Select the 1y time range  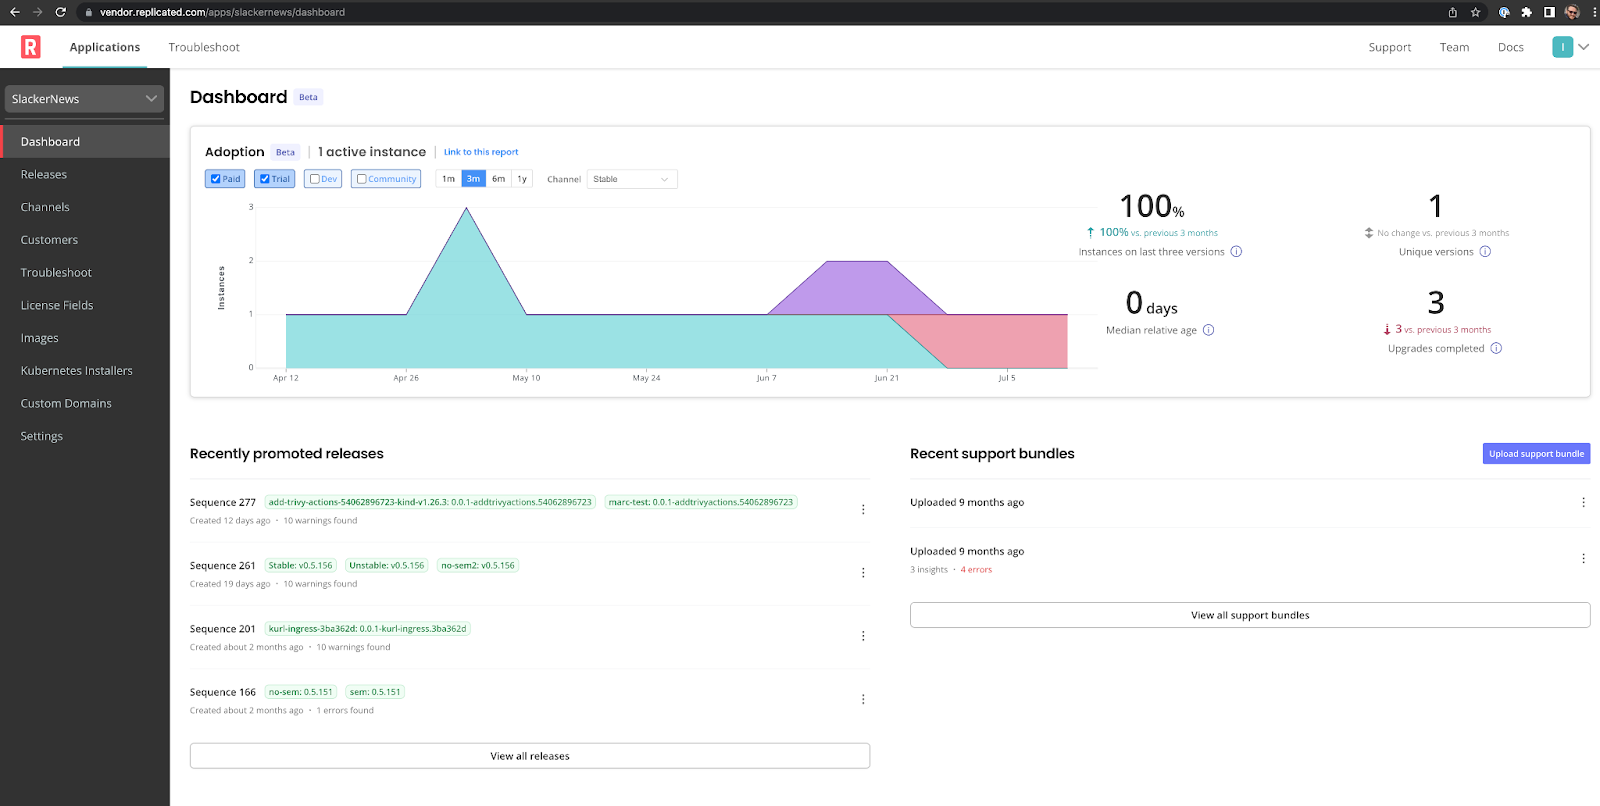pyautogui.click(x=522, y=179)
